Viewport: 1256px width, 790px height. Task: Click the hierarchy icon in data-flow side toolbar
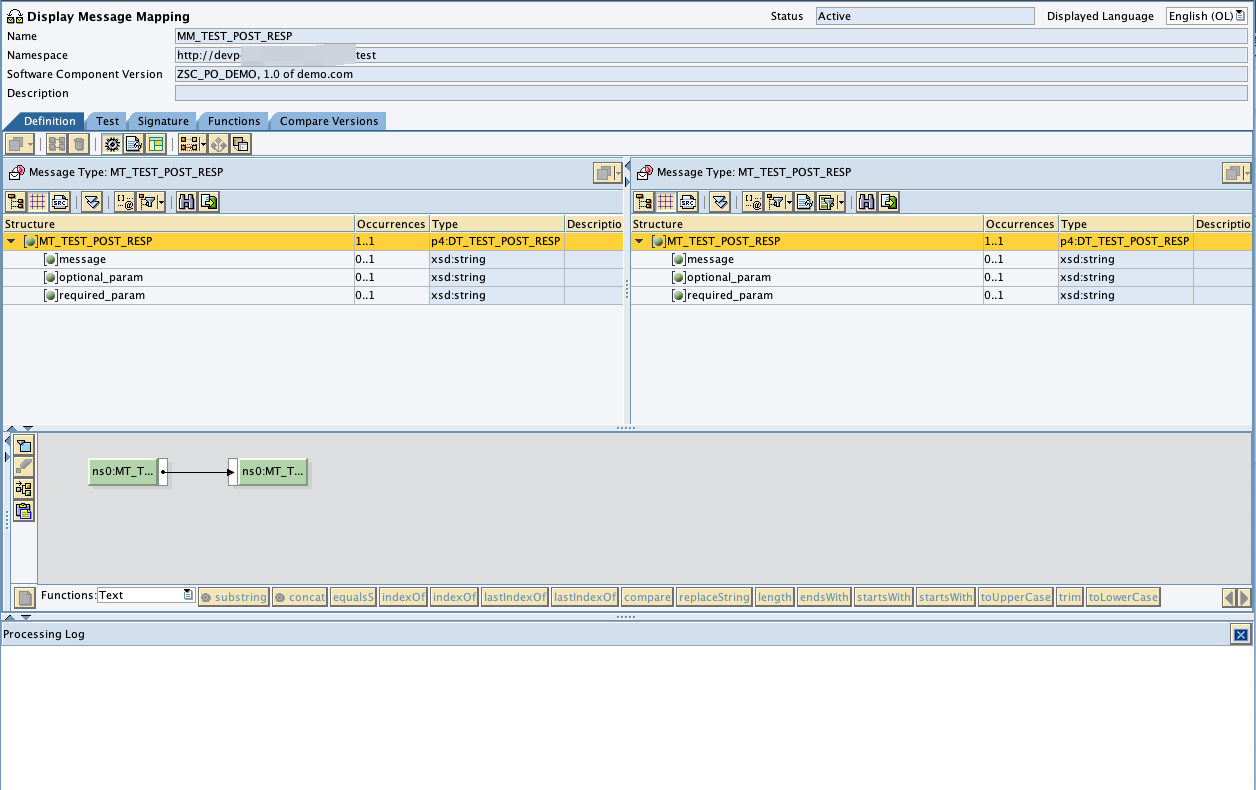point(24,489)
